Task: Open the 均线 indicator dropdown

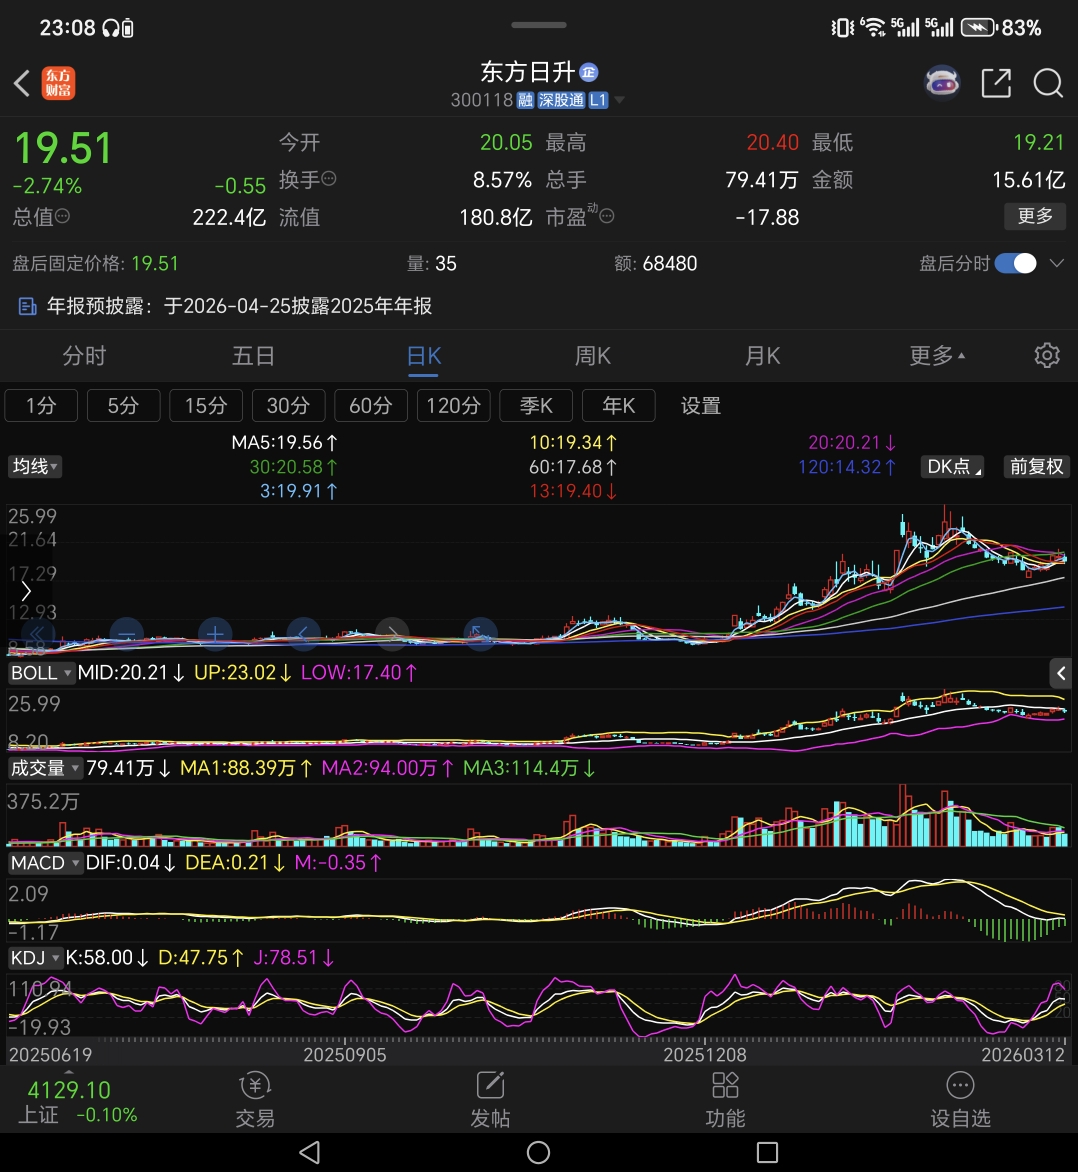Action: [34, 466]
